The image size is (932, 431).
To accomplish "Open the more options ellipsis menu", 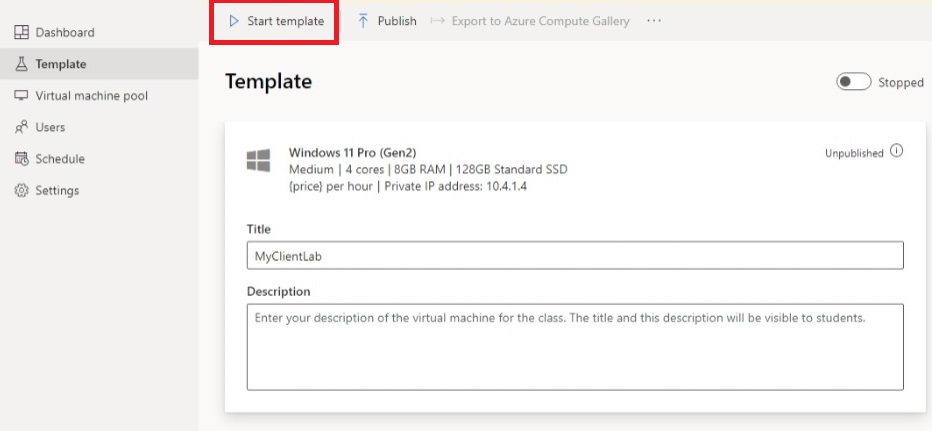I will (654, 21).
